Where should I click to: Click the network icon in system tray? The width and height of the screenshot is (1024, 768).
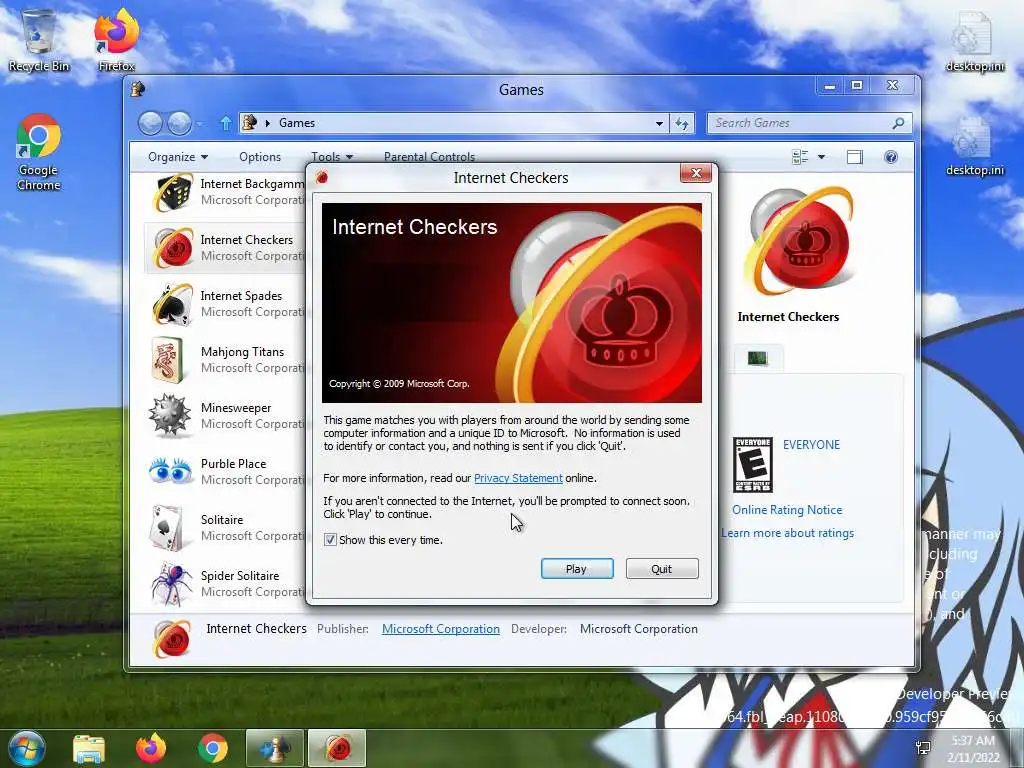pos(923,748)
